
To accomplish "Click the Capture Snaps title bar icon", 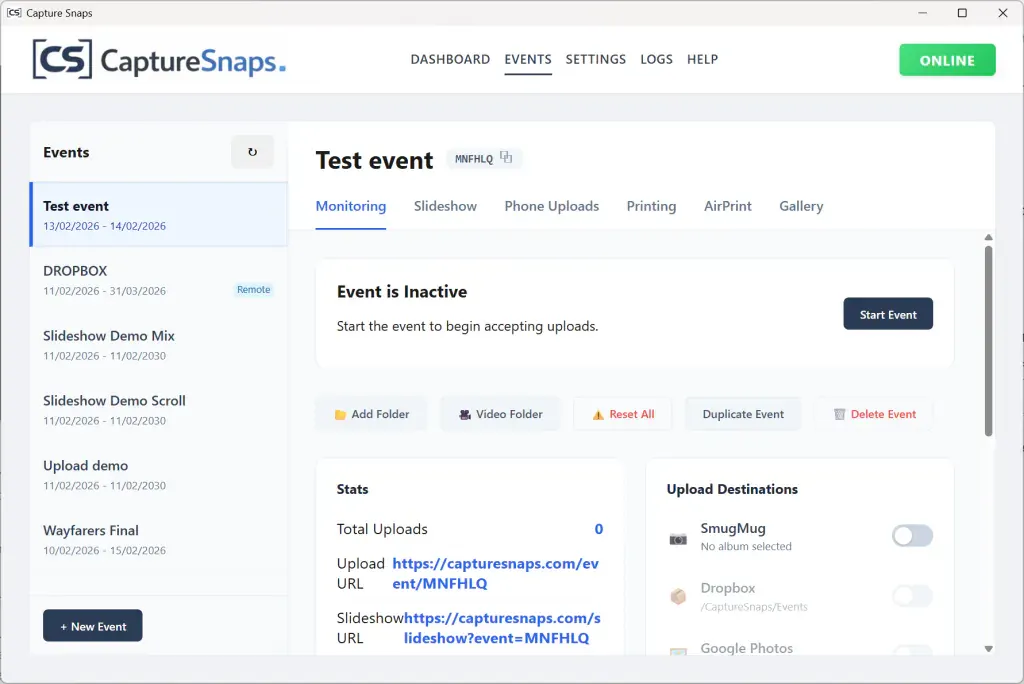I will coord(14,12).
